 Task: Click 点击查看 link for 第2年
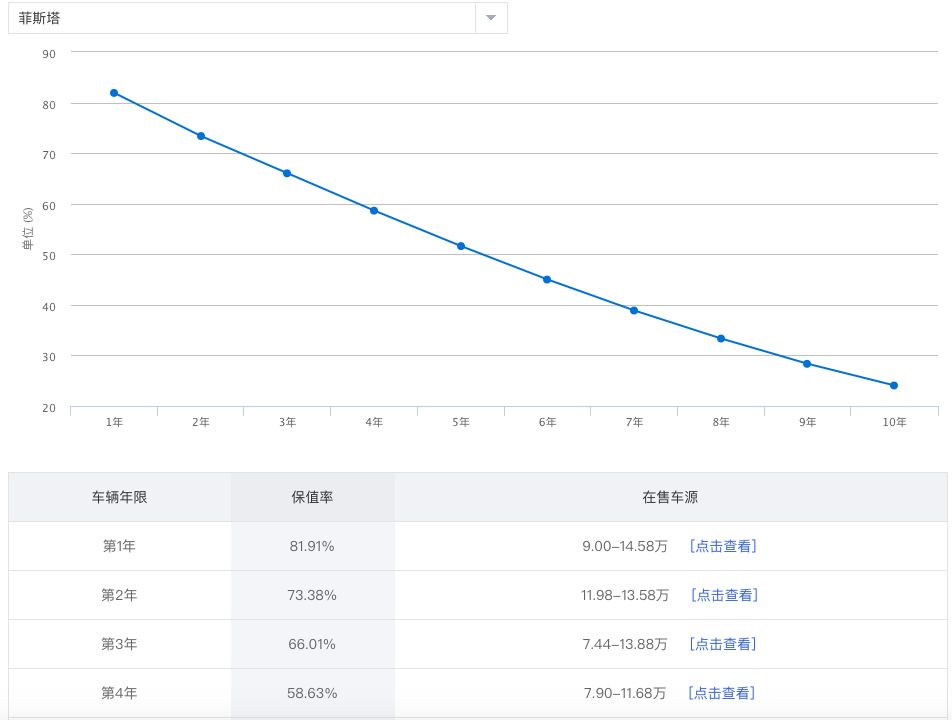(724, 595)
